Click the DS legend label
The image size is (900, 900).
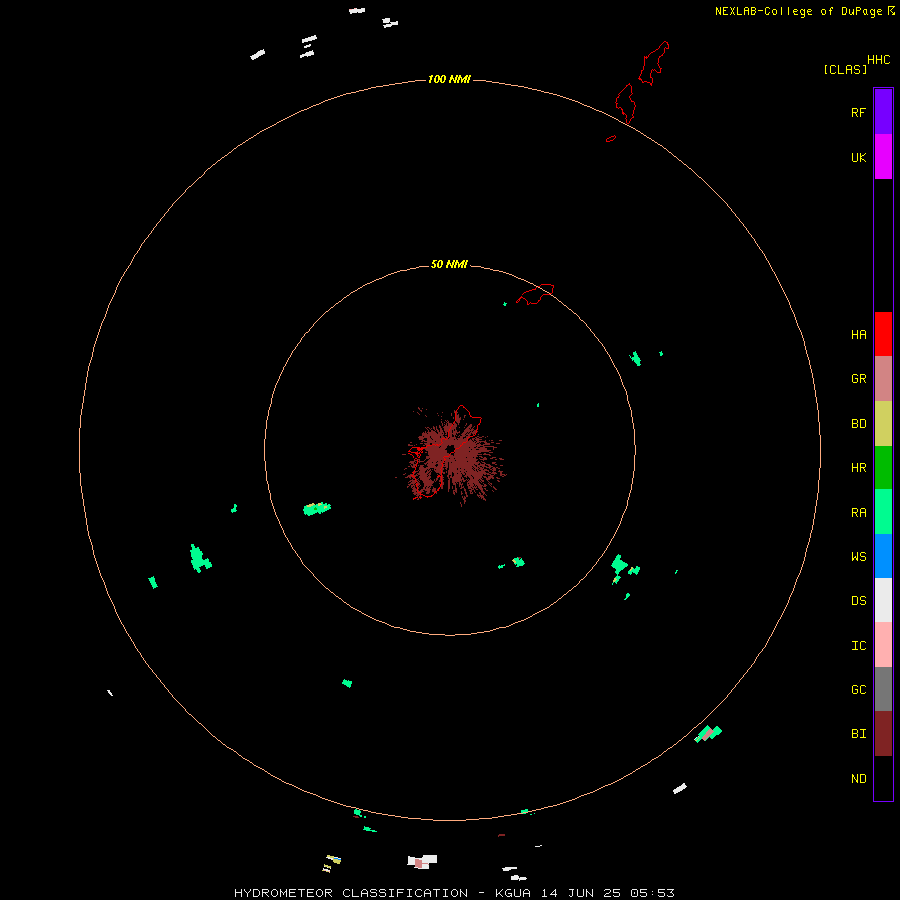858,601
